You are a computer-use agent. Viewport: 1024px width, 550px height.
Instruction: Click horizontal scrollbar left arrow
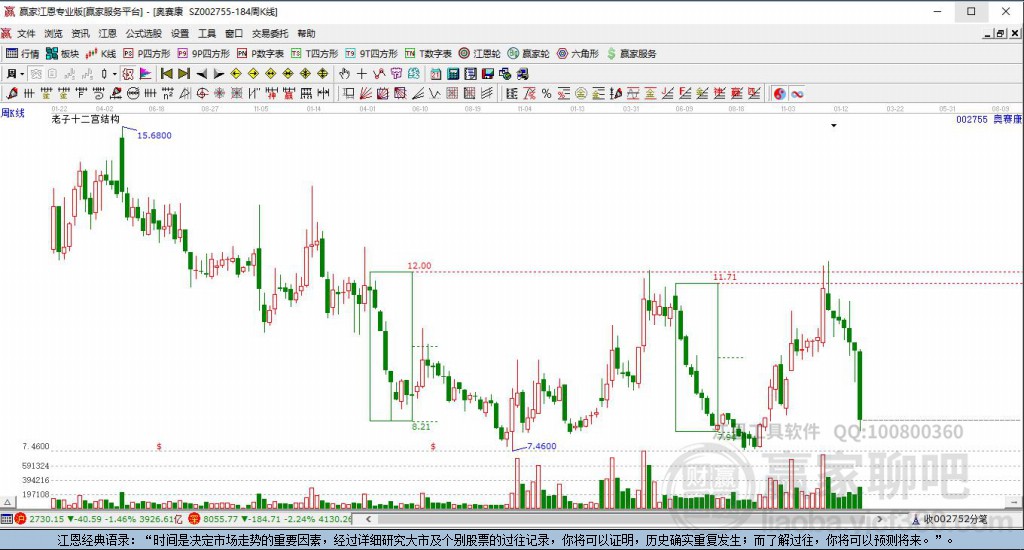(x=368, y=519)
